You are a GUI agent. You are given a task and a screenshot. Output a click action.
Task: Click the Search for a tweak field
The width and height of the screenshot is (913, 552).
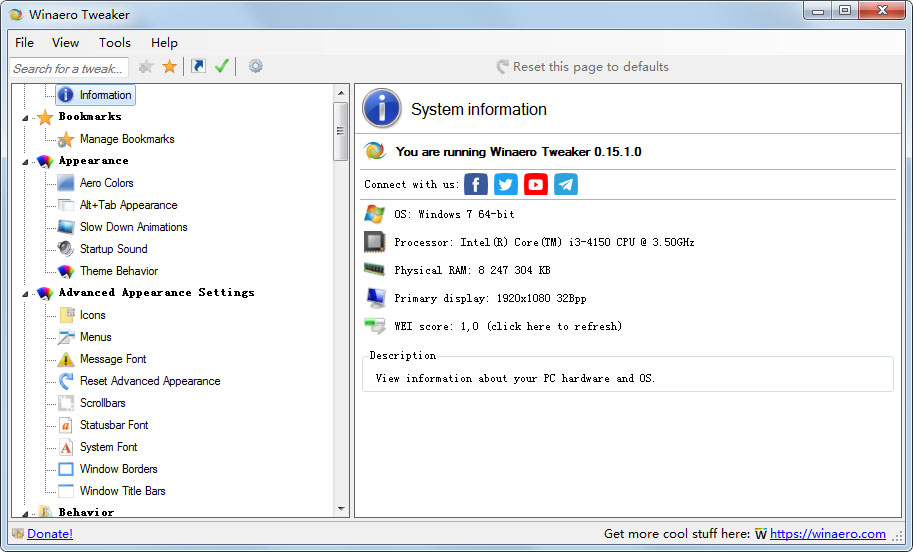[x=69, y=68]
